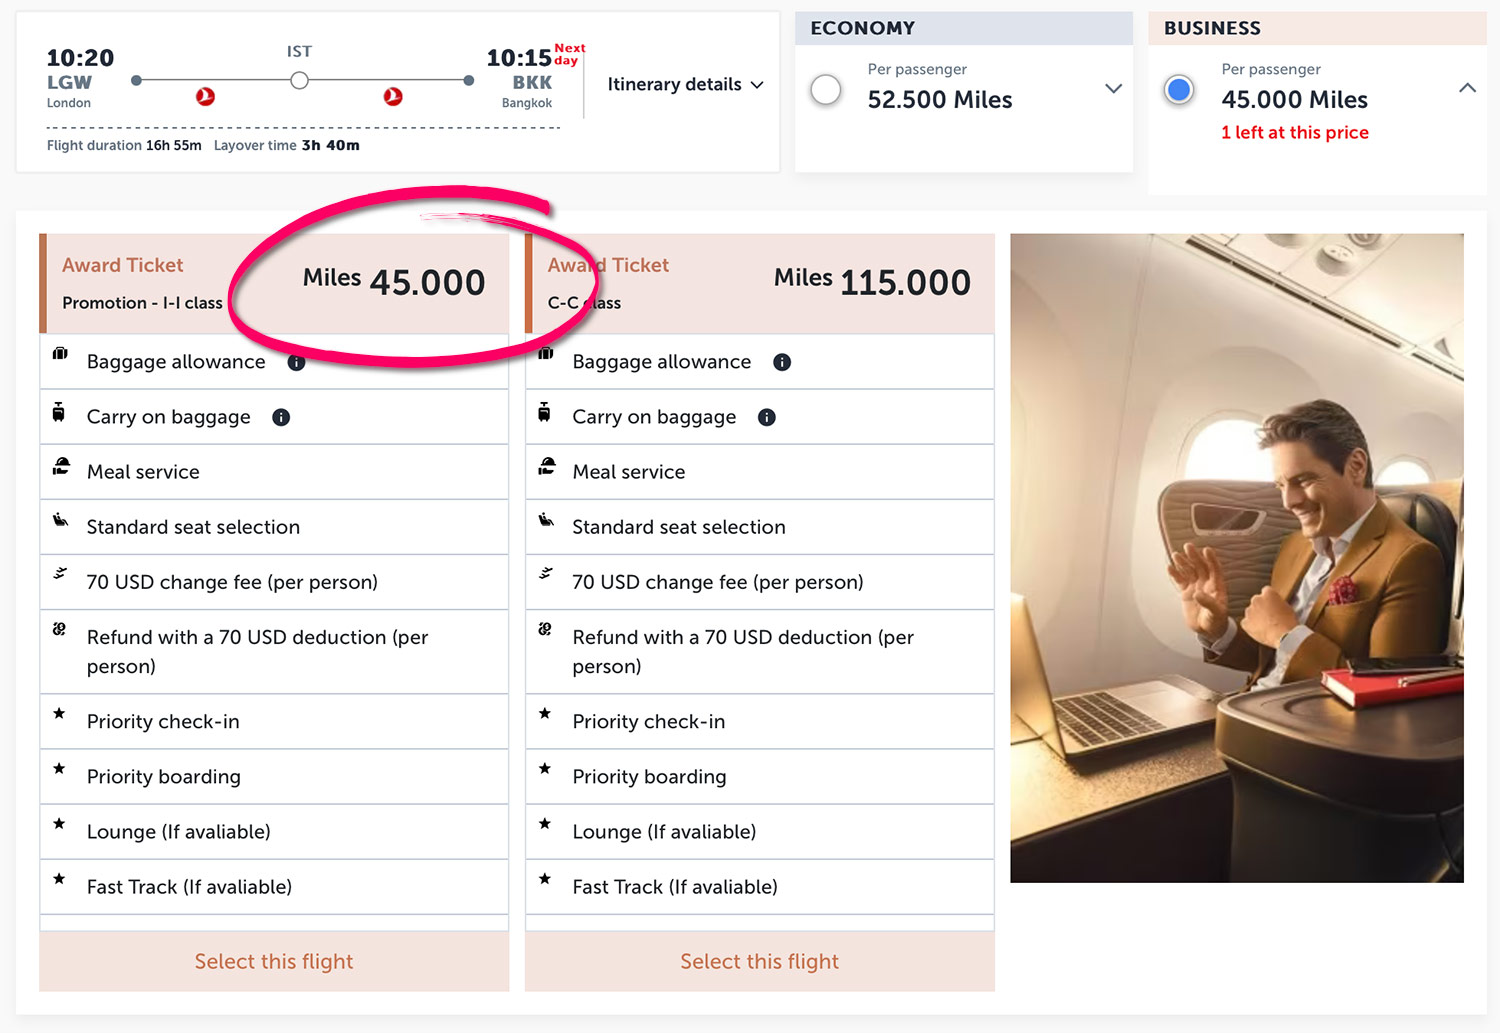Image resolution: width=1500 pixels, height=1033 pixels.
Task: Click meal service icon in Promotion column
Action: click(61, 466)
